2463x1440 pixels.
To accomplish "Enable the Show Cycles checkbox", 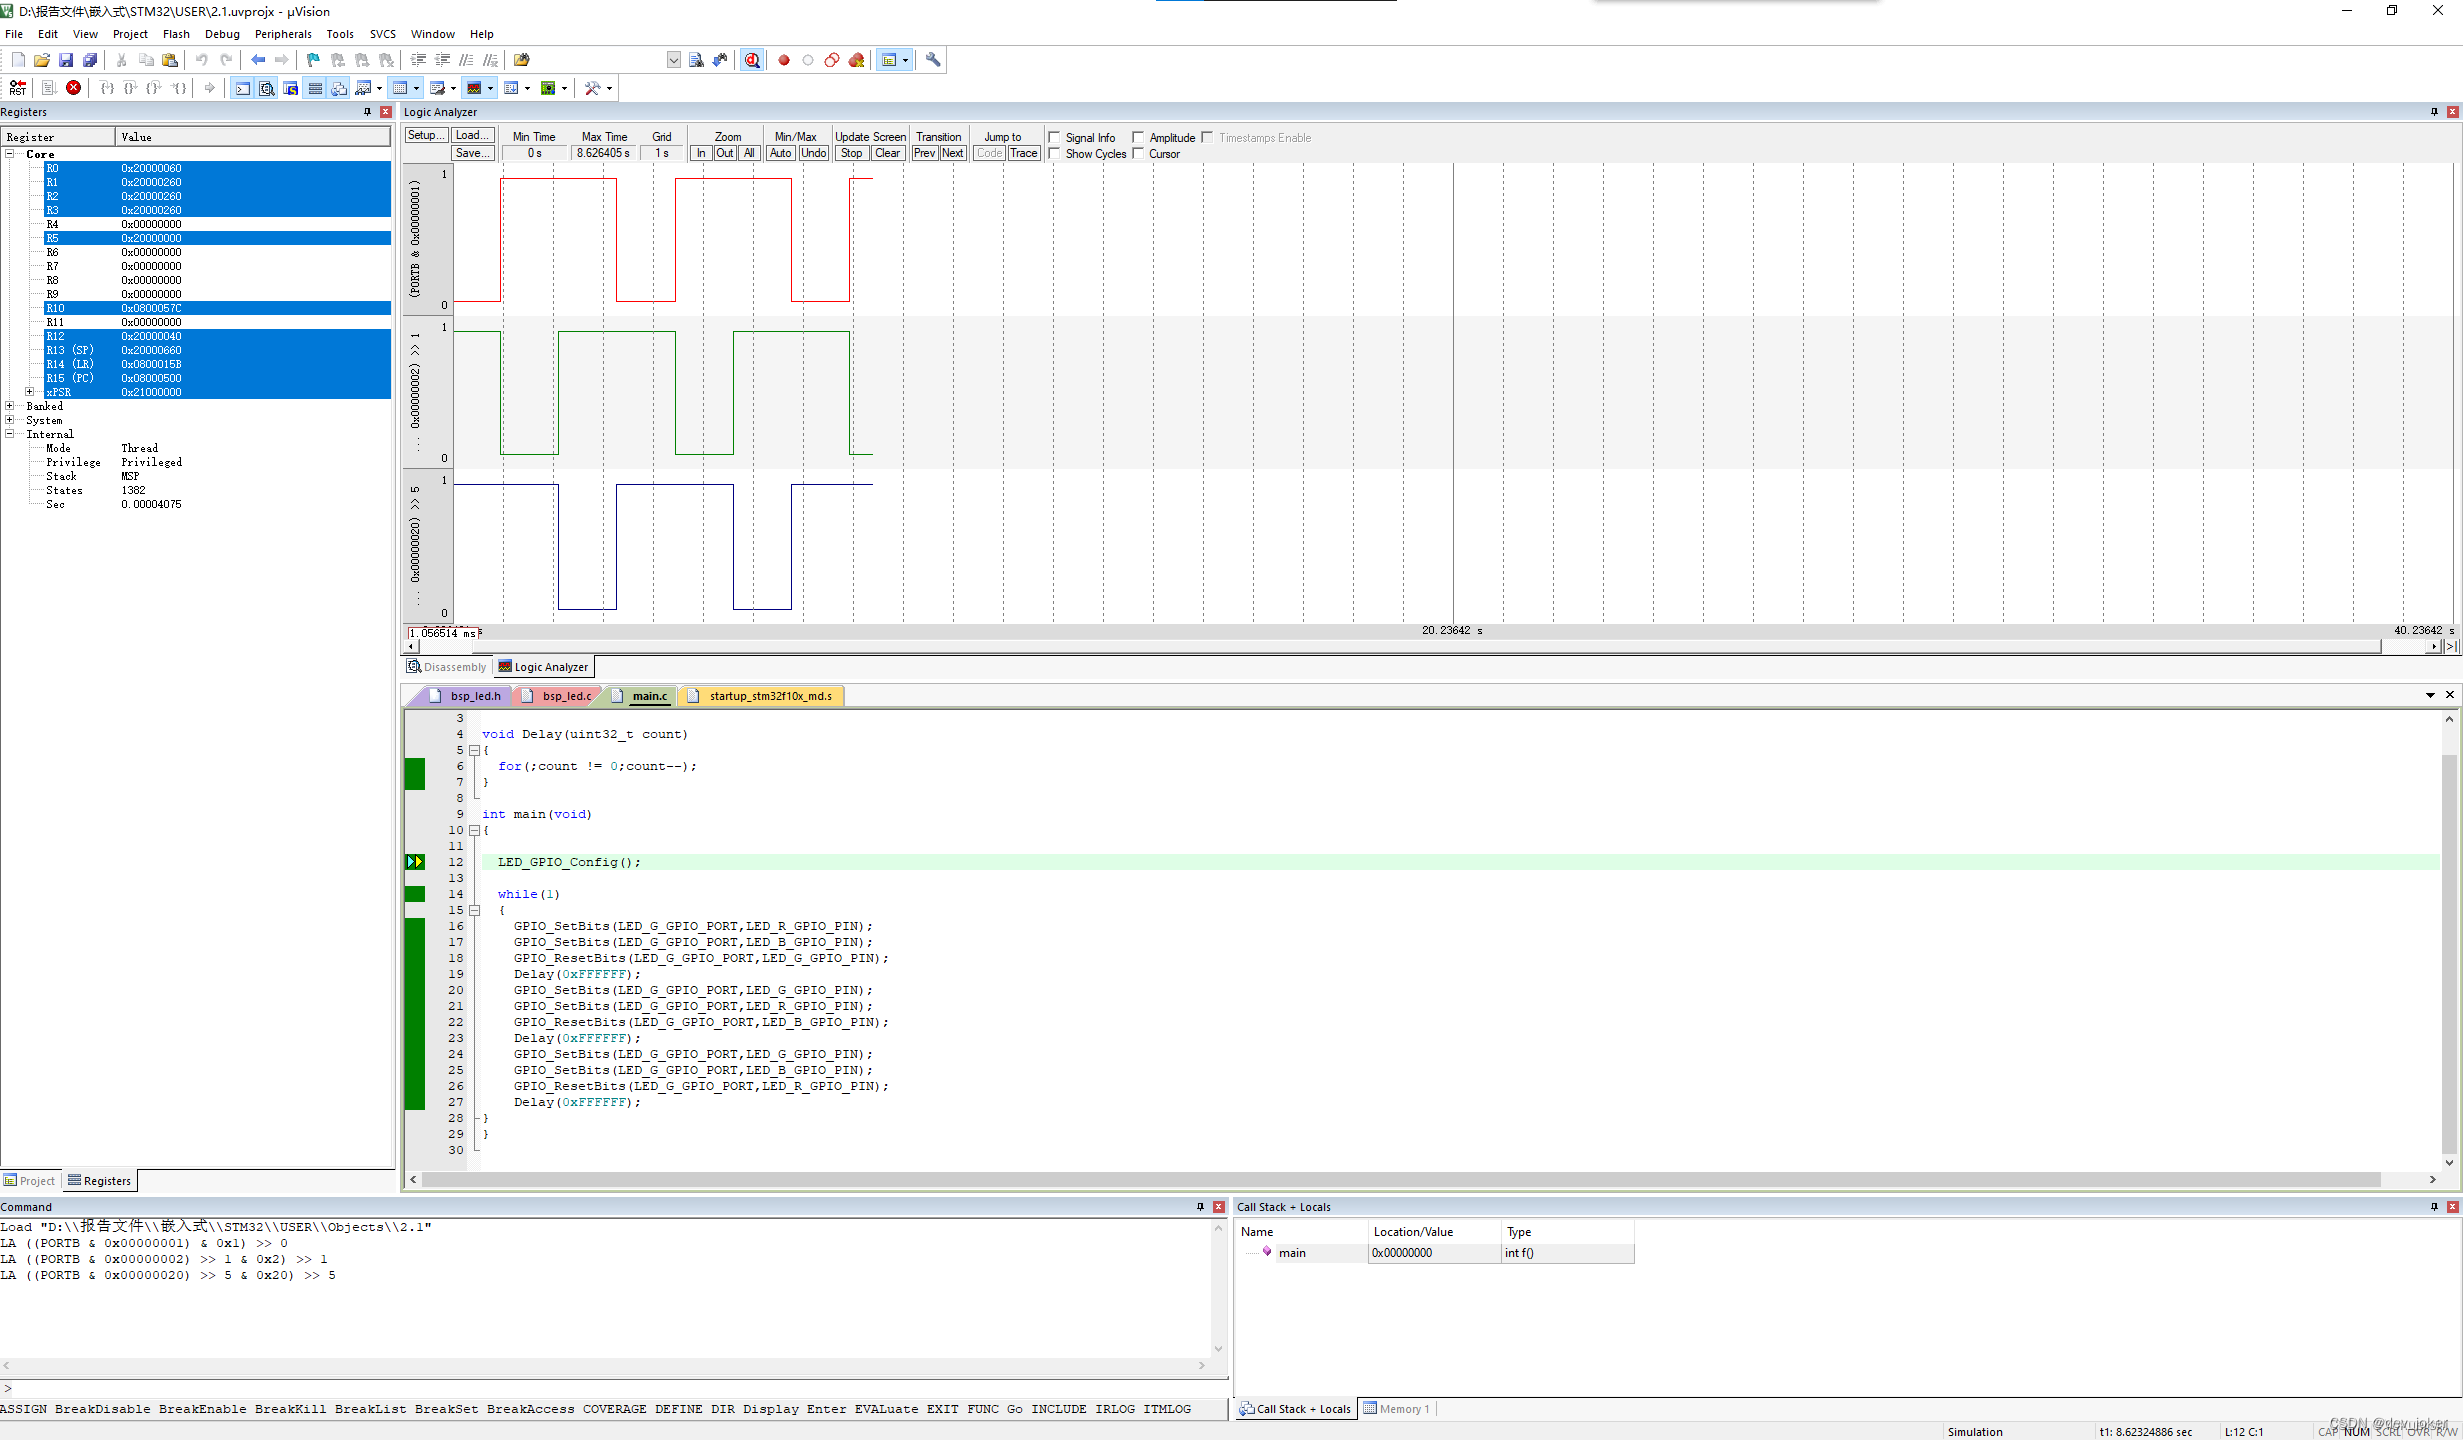I will pyautogui.click(x=1054, y=154).
